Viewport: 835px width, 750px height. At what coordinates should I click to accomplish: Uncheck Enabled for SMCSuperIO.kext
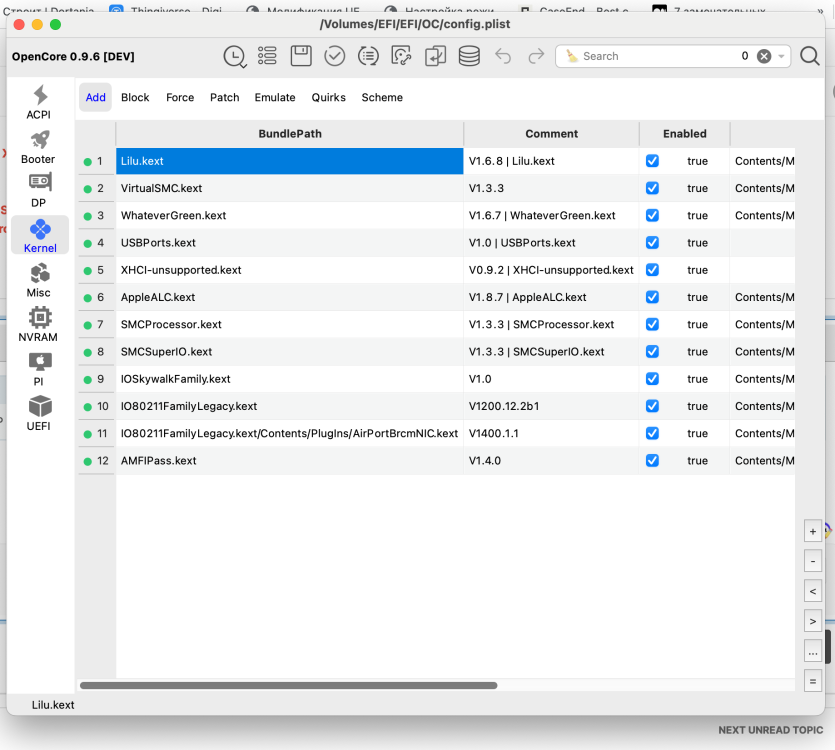652,352
